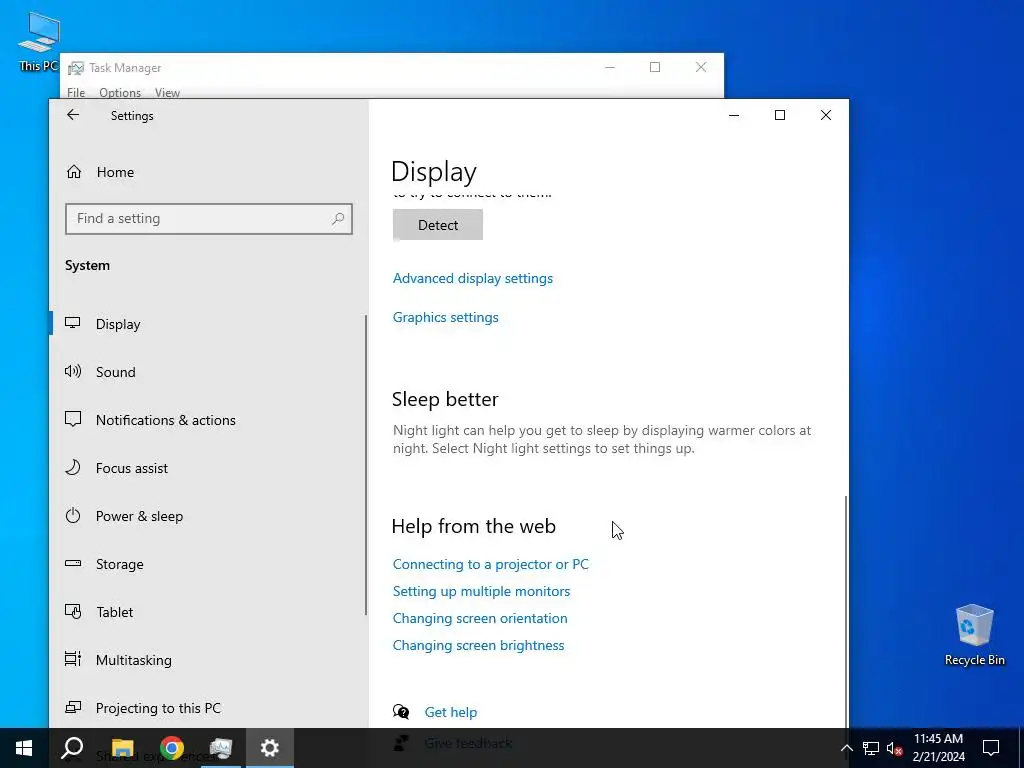Open the Sound category label
This screenshot has width=1024, height=768.
116,372
